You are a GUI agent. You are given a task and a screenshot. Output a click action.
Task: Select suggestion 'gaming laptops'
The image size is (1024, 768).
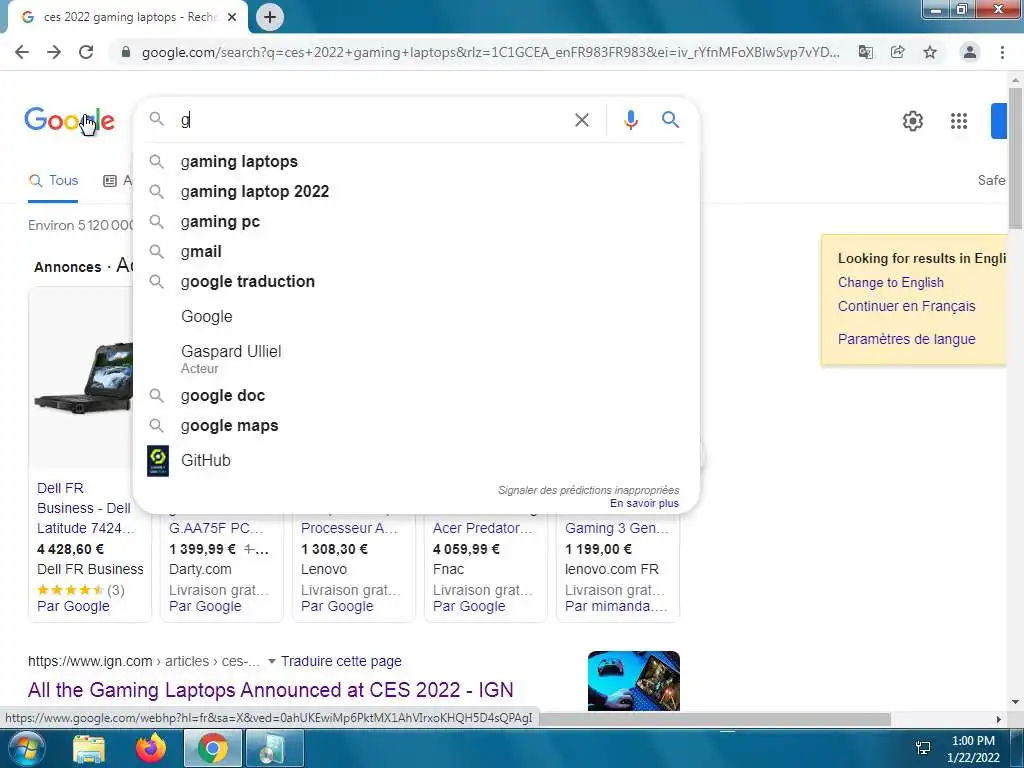(416, 161)
